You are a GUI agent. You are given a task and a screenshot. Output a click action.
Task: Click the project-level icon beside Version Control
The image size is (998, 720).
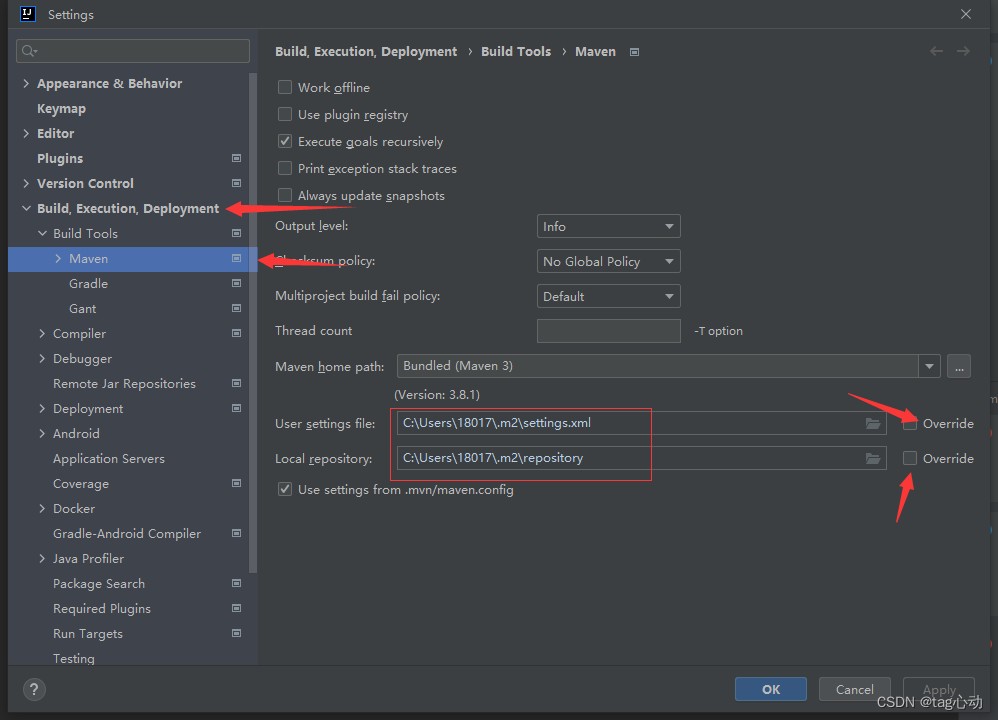tap(236, 183)
